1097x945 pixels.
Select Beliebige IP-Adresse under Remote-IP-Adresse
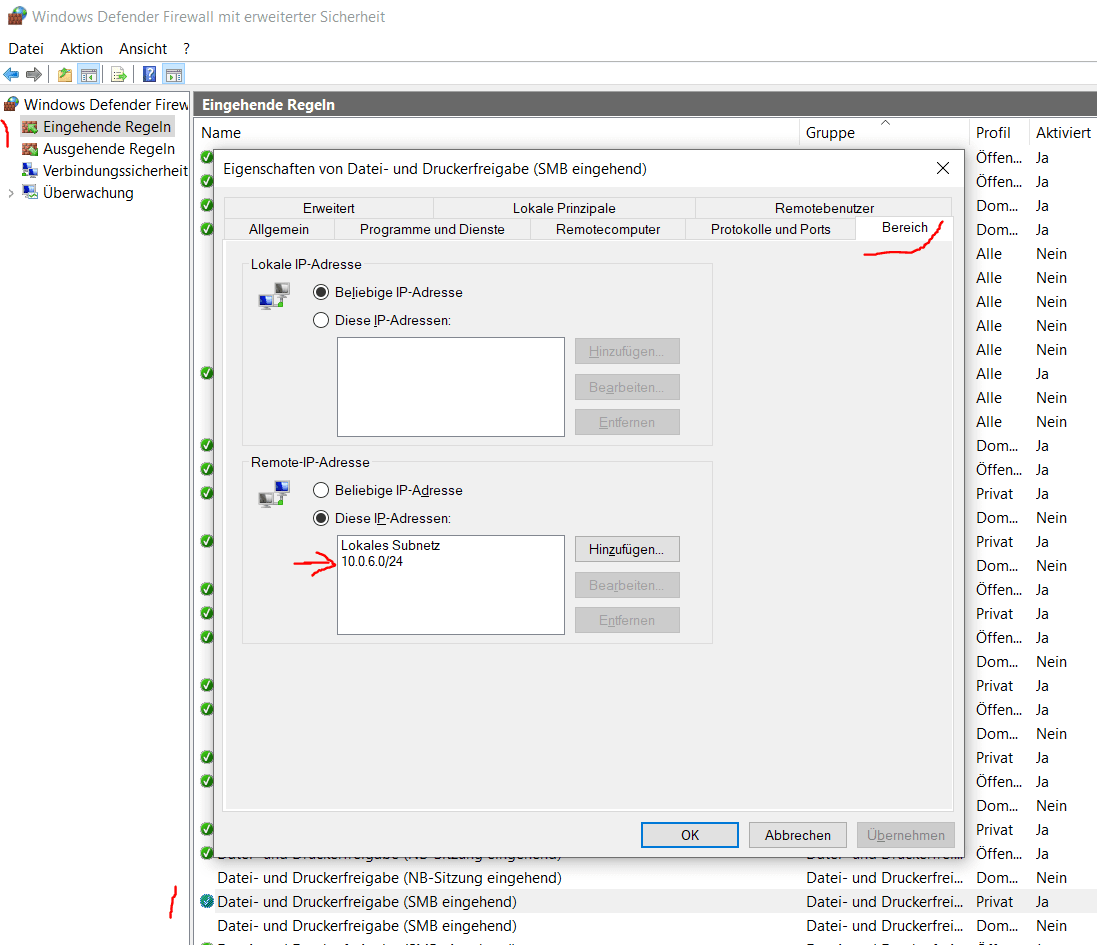click(x=320, y=490)
